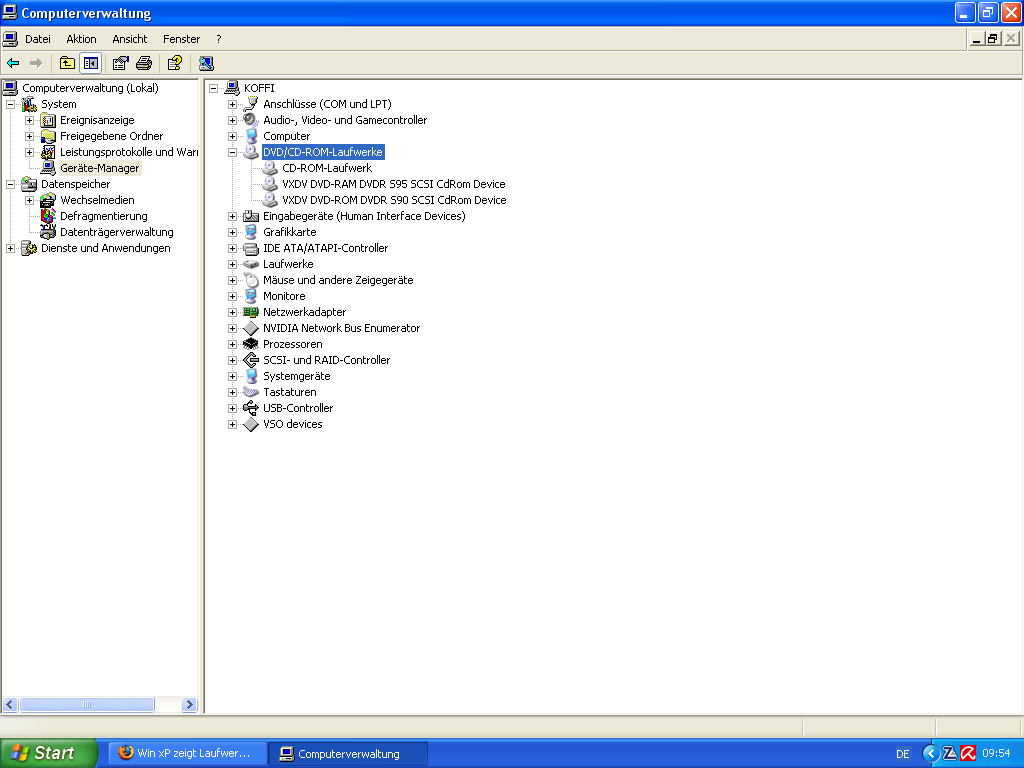Viewport: 1024px width, 768px height.
Task: Open the Properties toolbar icon
Action: (121, 63)
